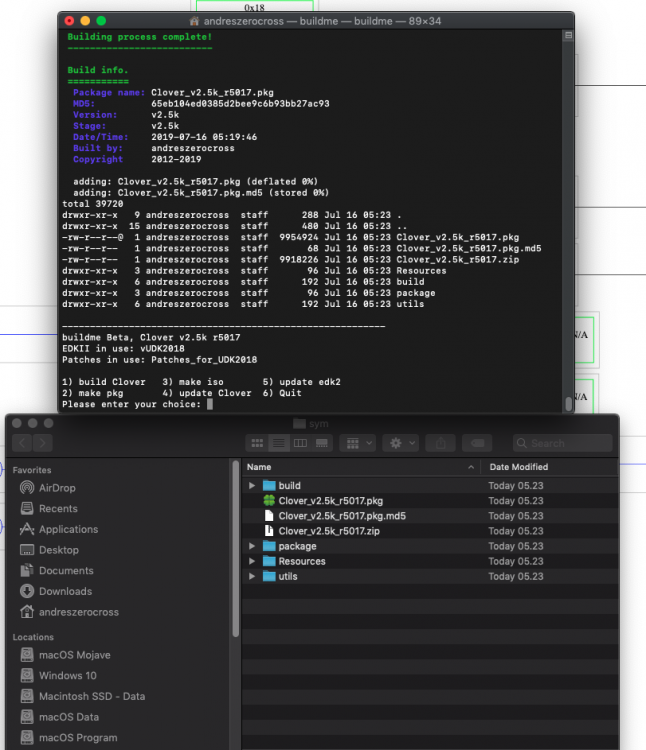Switch Finder to icon view
Viewport: 646px width, 750px height.
pos(257,443)
